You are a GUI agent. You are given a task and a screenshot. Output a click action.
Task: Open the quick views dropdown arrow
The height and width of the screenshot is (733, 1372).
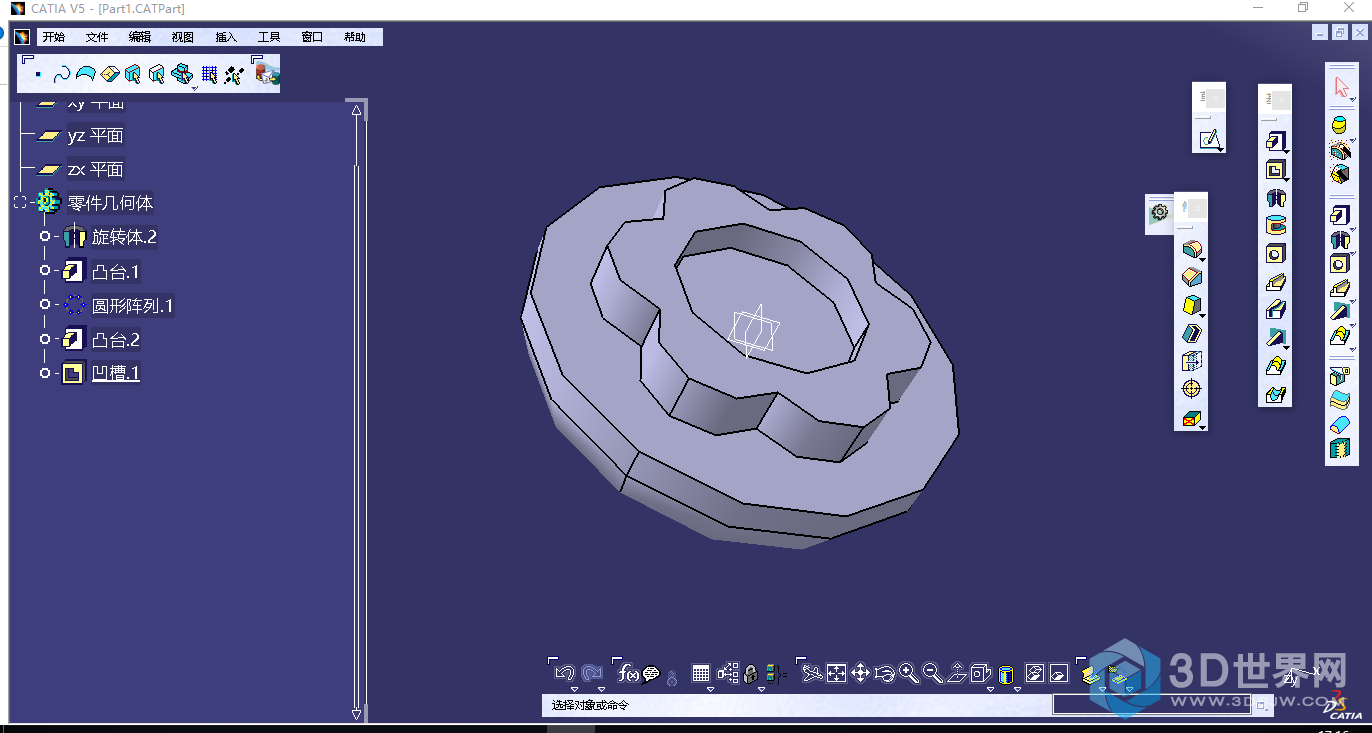990,689
